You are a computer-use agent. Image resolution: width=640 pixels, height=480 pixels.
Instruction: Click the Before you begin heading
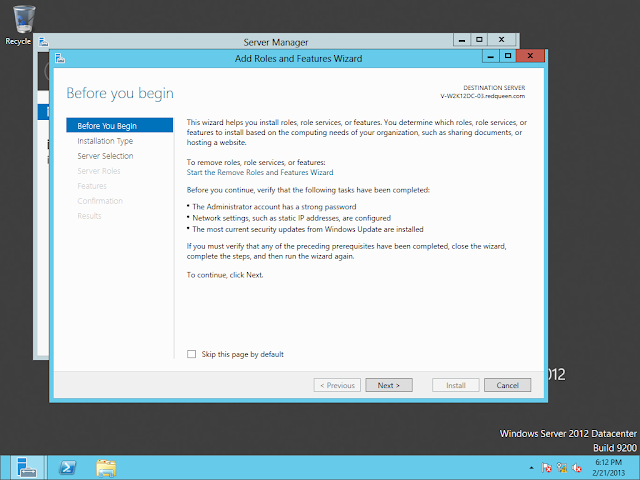point(120,93)
